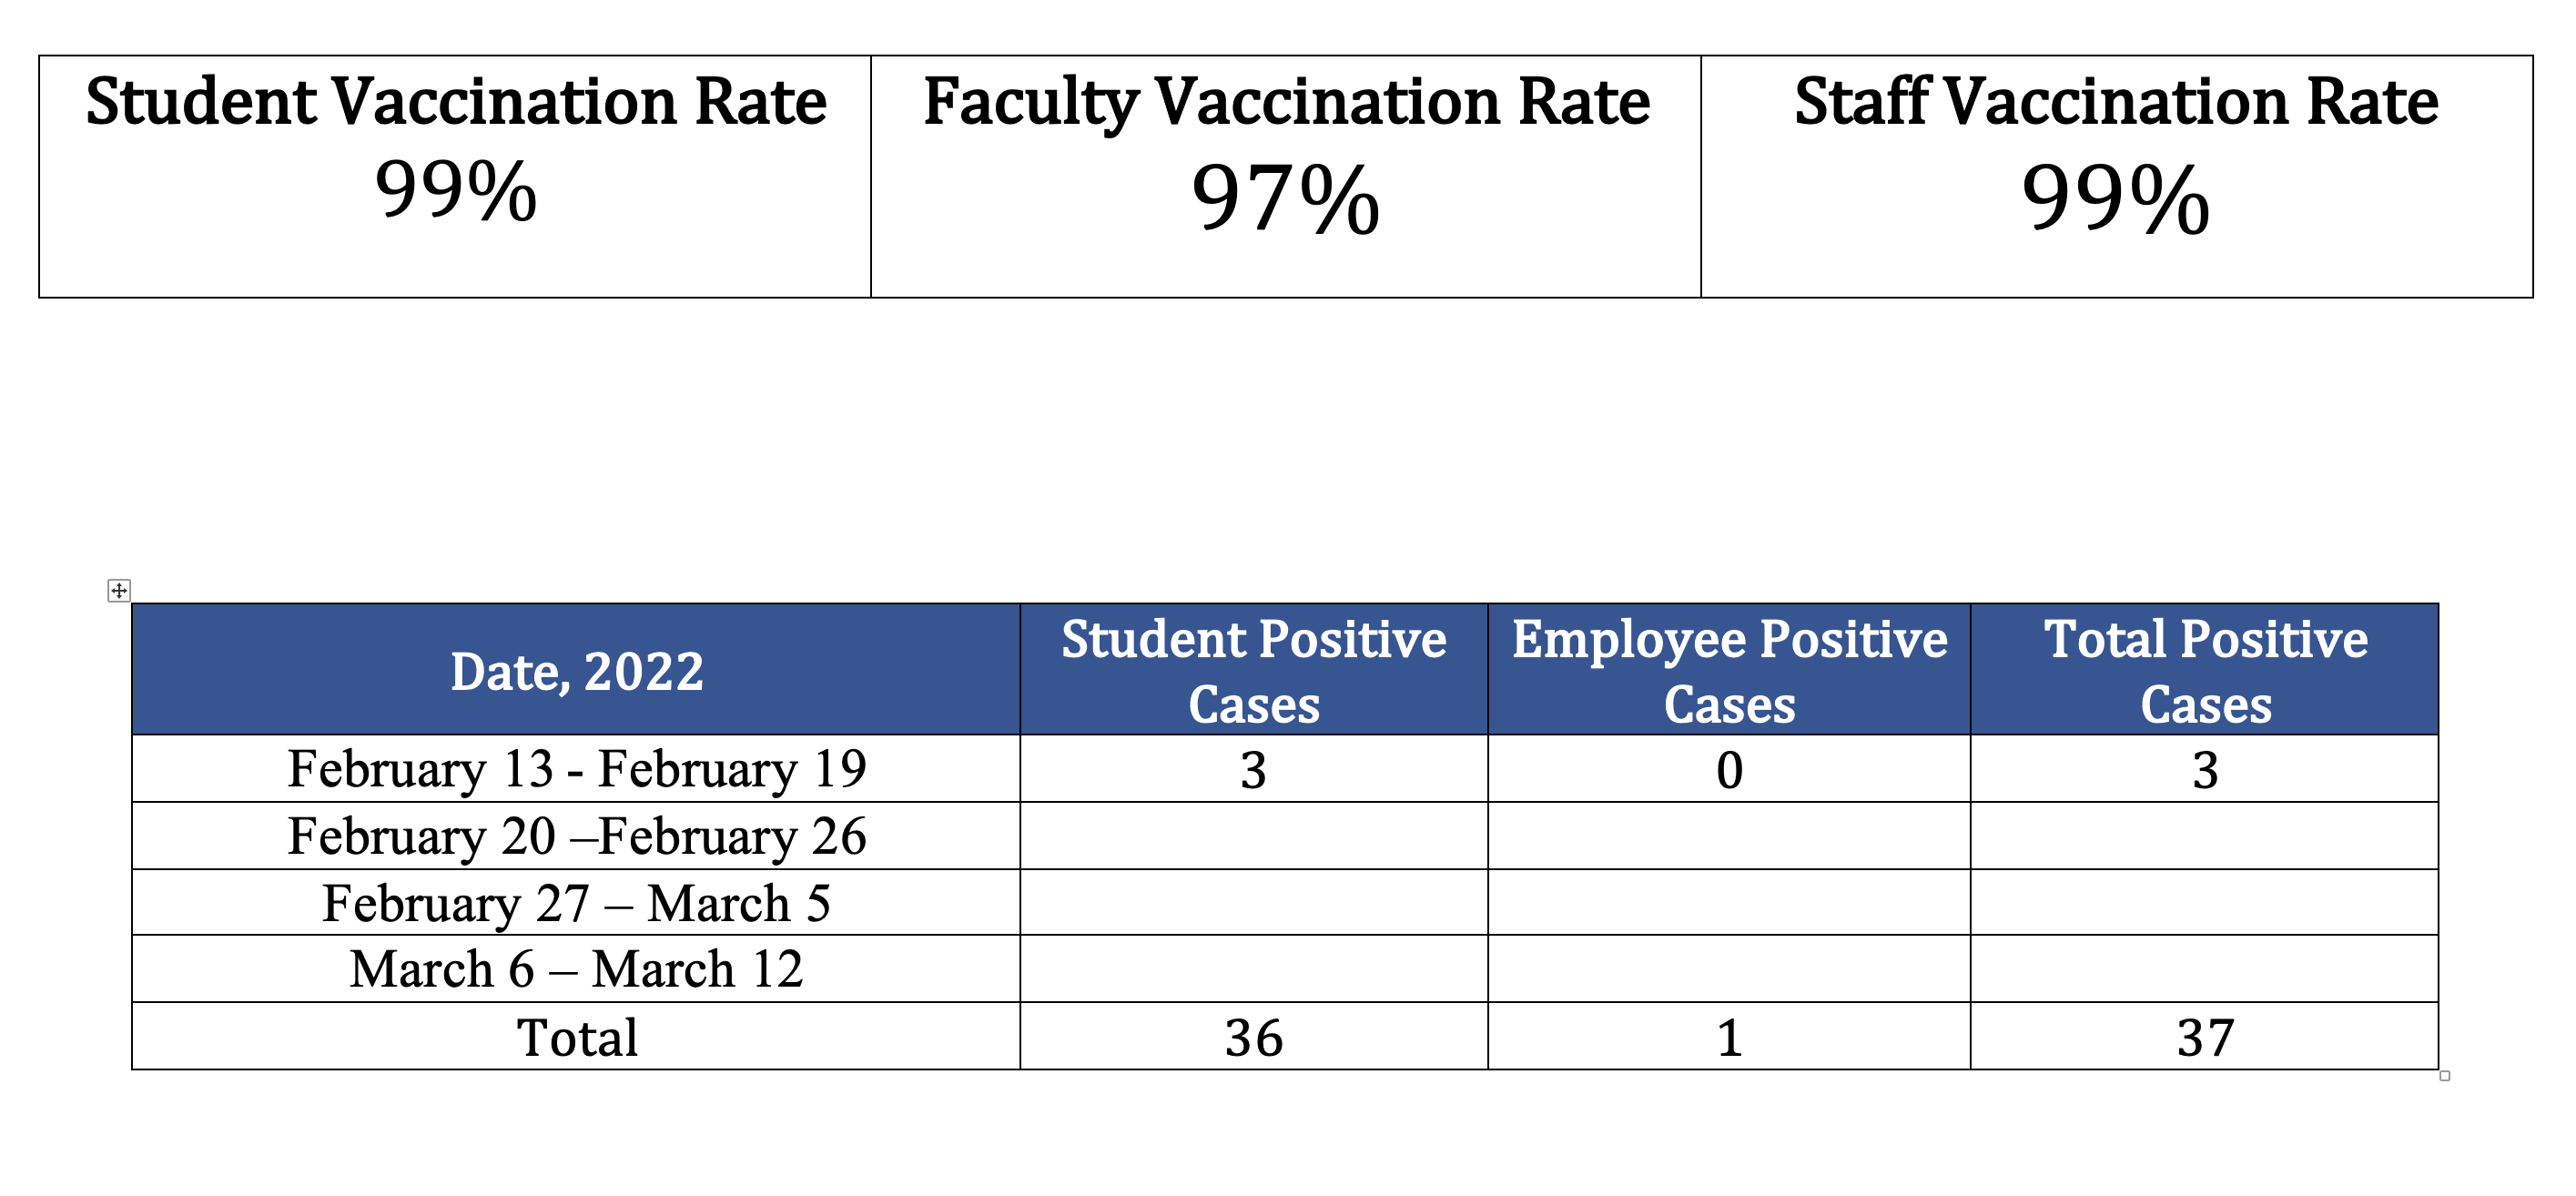
Task: Select the February 27 – March 5 row label
Action: 577,903
